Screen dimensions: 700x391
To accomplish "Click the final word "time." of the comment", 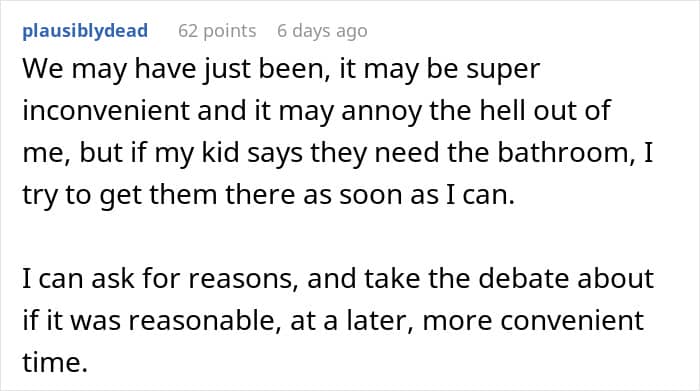I will tap(55, 362).
